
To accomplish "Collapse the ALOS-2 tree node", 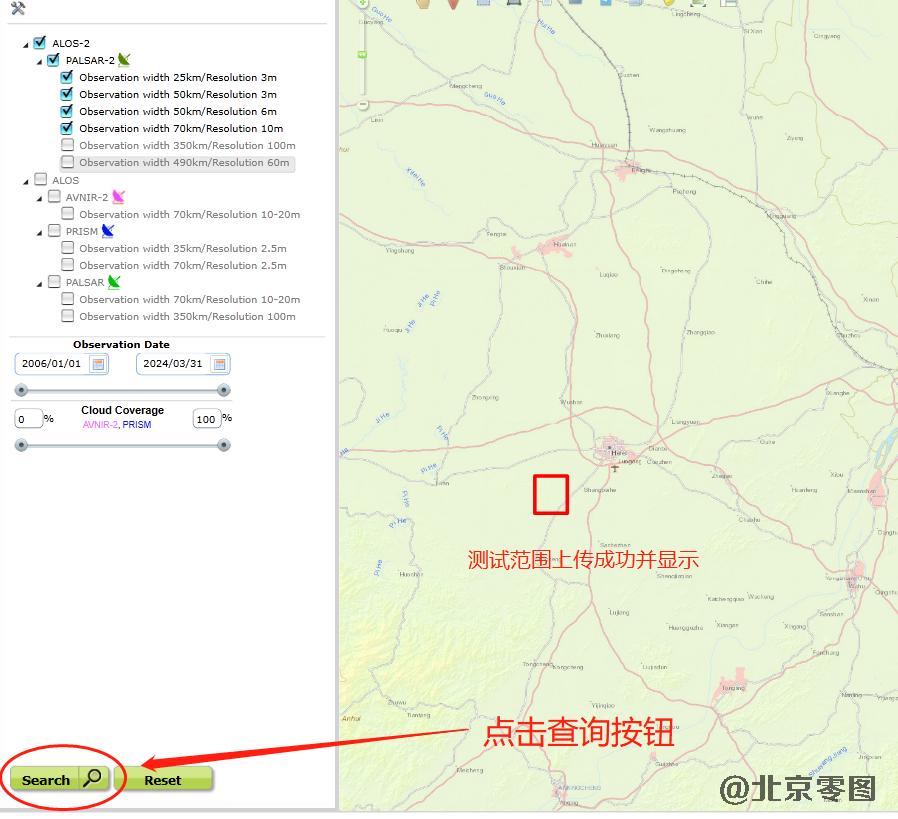I will [26, 44].
